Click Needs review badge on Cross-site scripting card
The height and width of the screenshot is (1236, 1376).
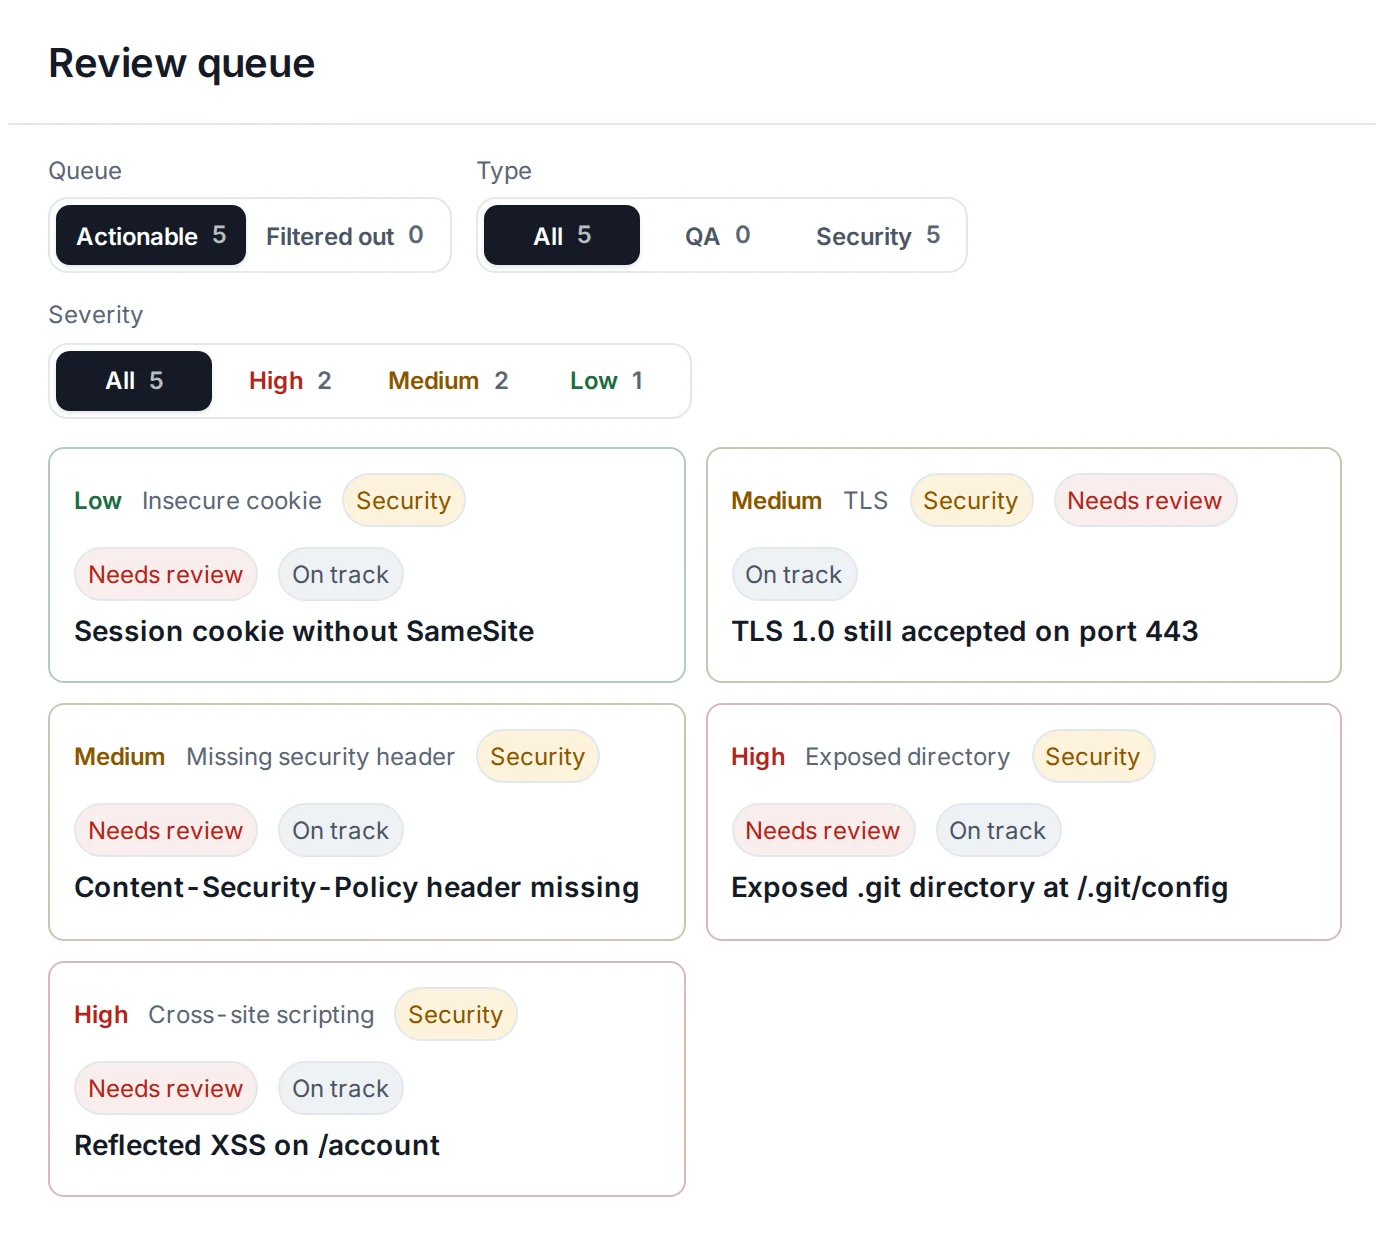click(x=166, y=1088)
